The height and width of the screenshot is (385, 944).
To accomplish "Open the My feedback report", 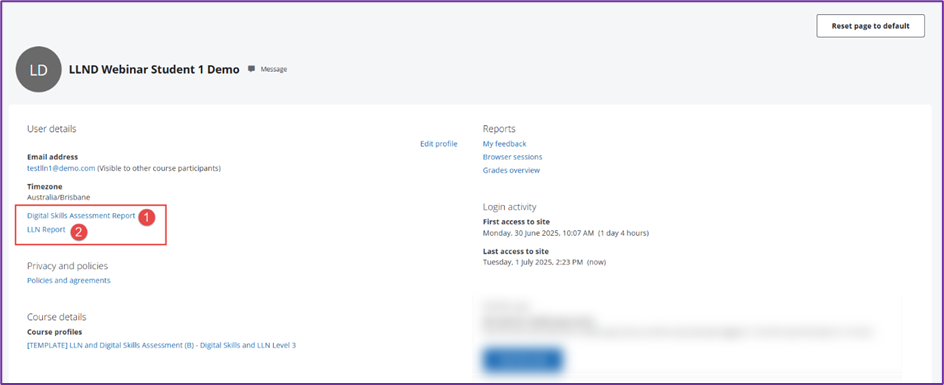I will [505, 144].
